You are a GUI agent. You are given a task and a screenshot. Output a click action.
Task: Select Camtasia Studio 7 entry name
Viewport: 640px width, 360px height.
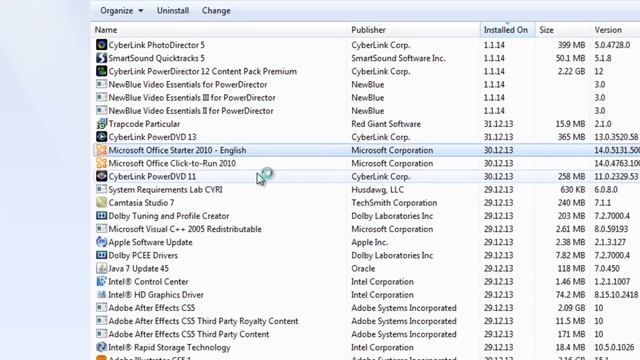click(x=141, y=202)
